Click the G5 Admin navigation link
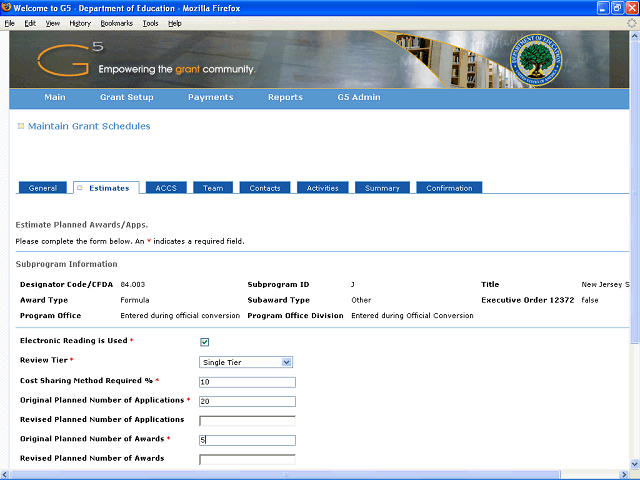The image size is (640, 480). pyautogui.click(x=358, y=97)
